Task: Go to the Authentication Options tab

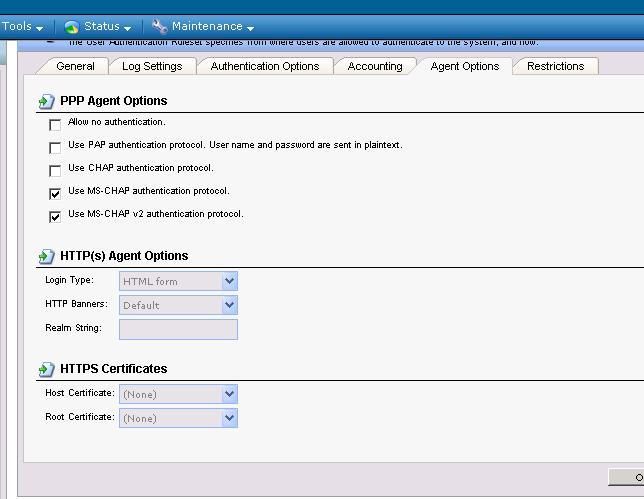Action: pyautogui.click(x=265, y=66)
